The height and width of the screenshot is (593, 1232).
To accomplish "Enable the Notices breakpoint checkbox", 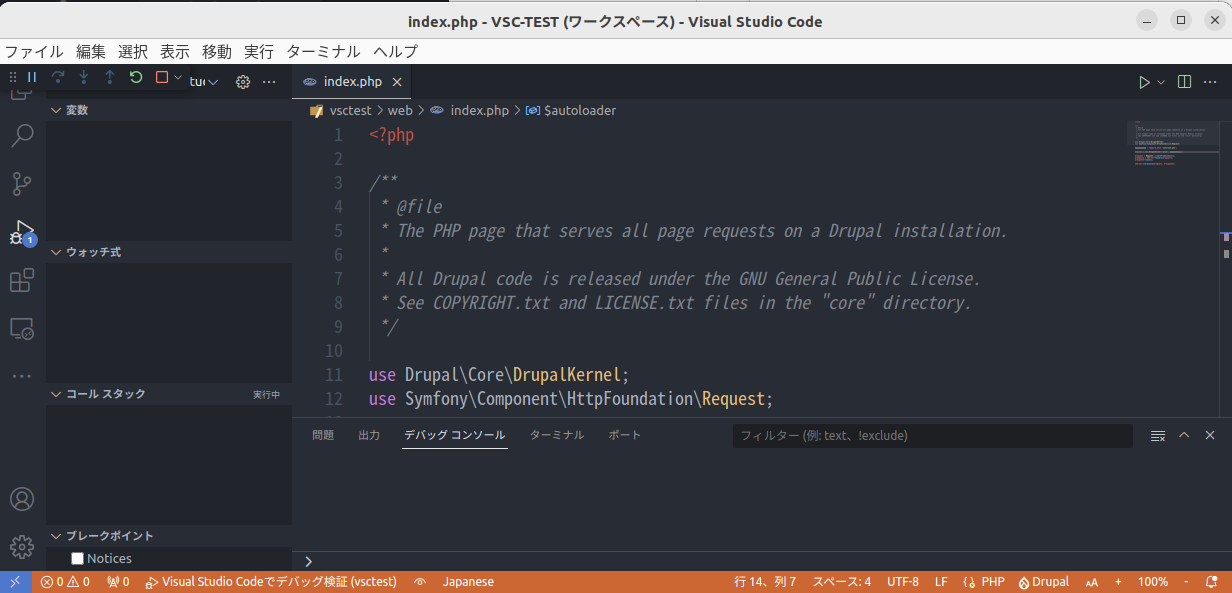I will point(77,559).
